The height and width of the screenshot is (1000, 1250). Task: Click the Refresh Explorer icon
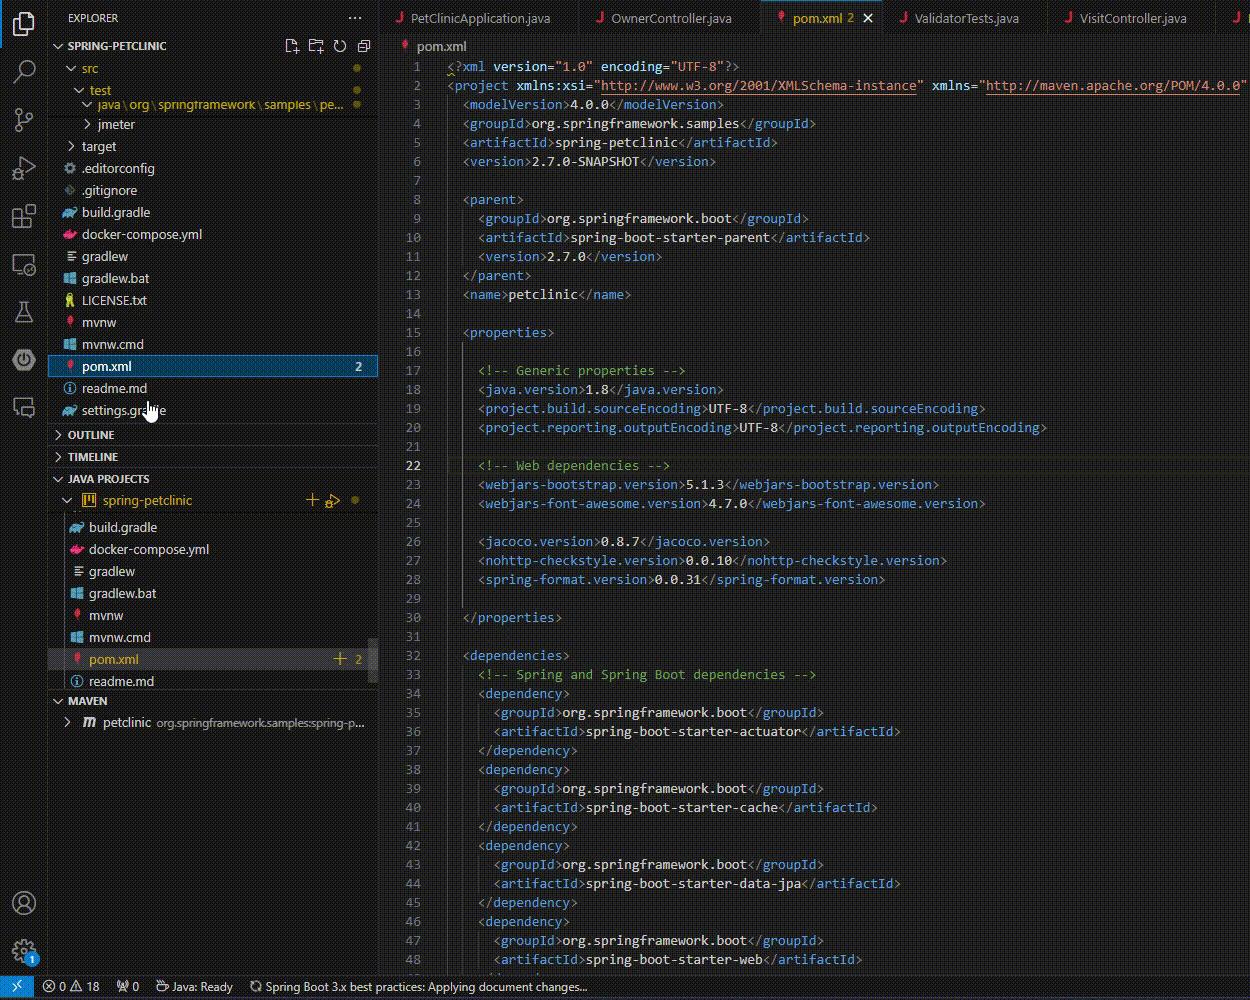click(340, 45)
